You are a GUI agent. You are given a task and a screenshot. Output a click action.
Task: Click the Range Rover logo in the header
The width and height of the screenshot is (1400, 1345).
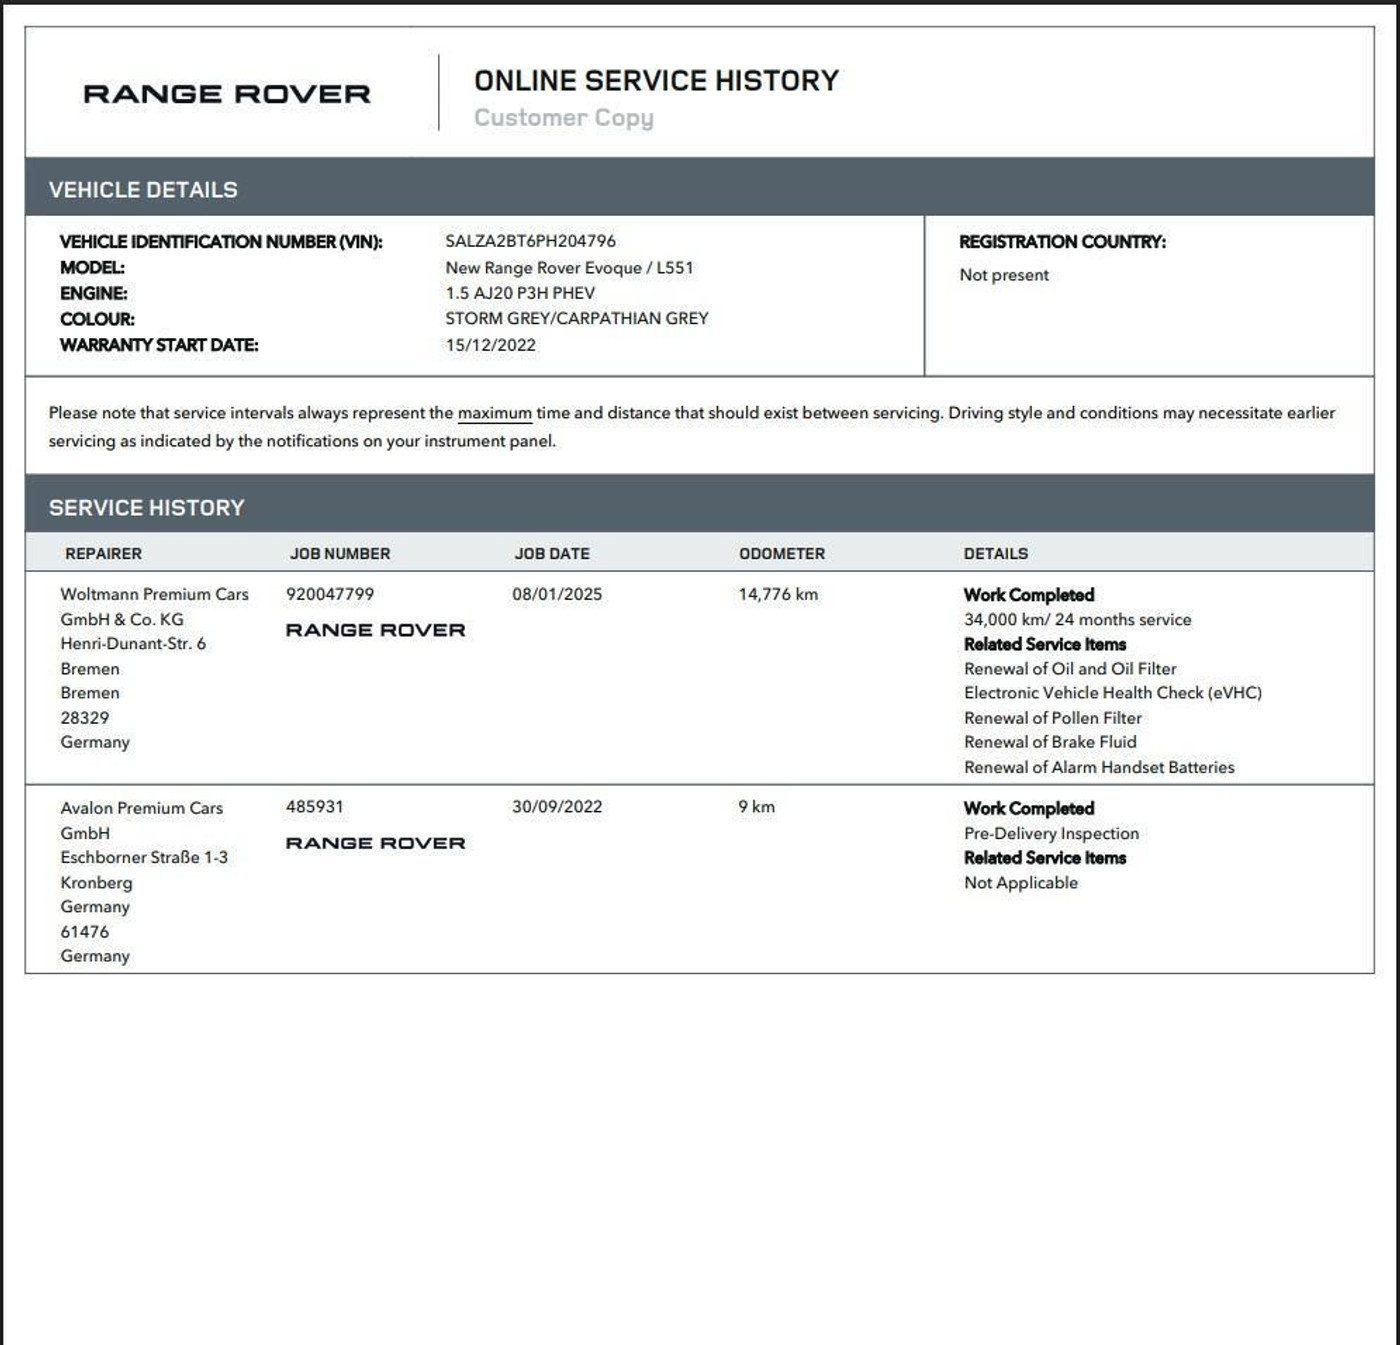click(227, 94)
